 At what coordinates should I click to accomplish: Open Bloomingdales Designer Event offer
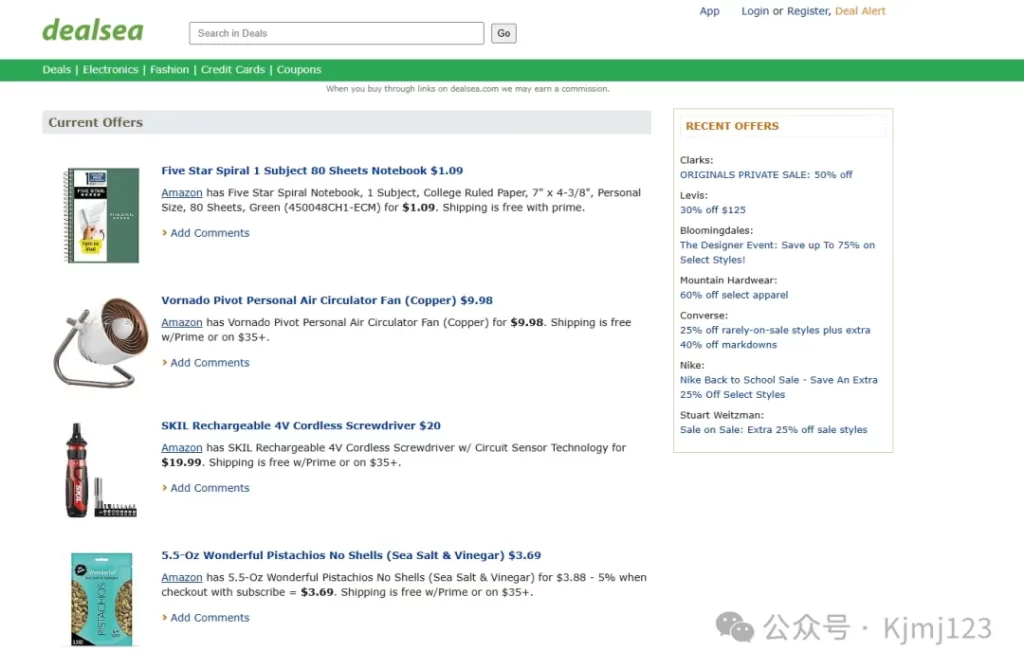[x=777, y=253]
